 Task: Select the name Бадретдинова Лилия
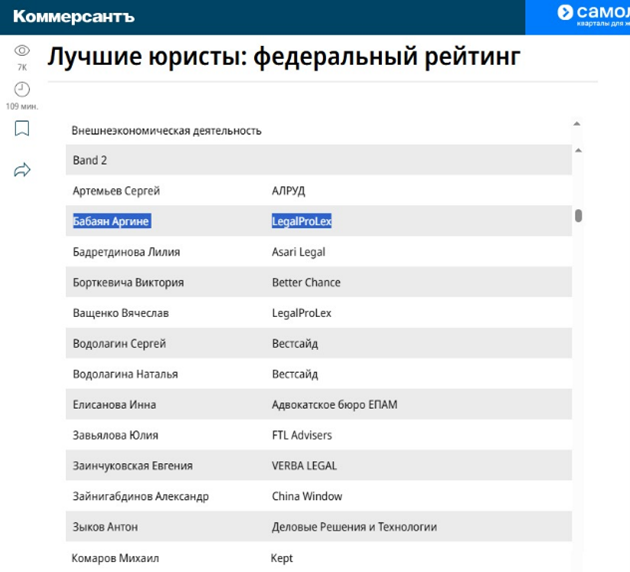[126, 252]
